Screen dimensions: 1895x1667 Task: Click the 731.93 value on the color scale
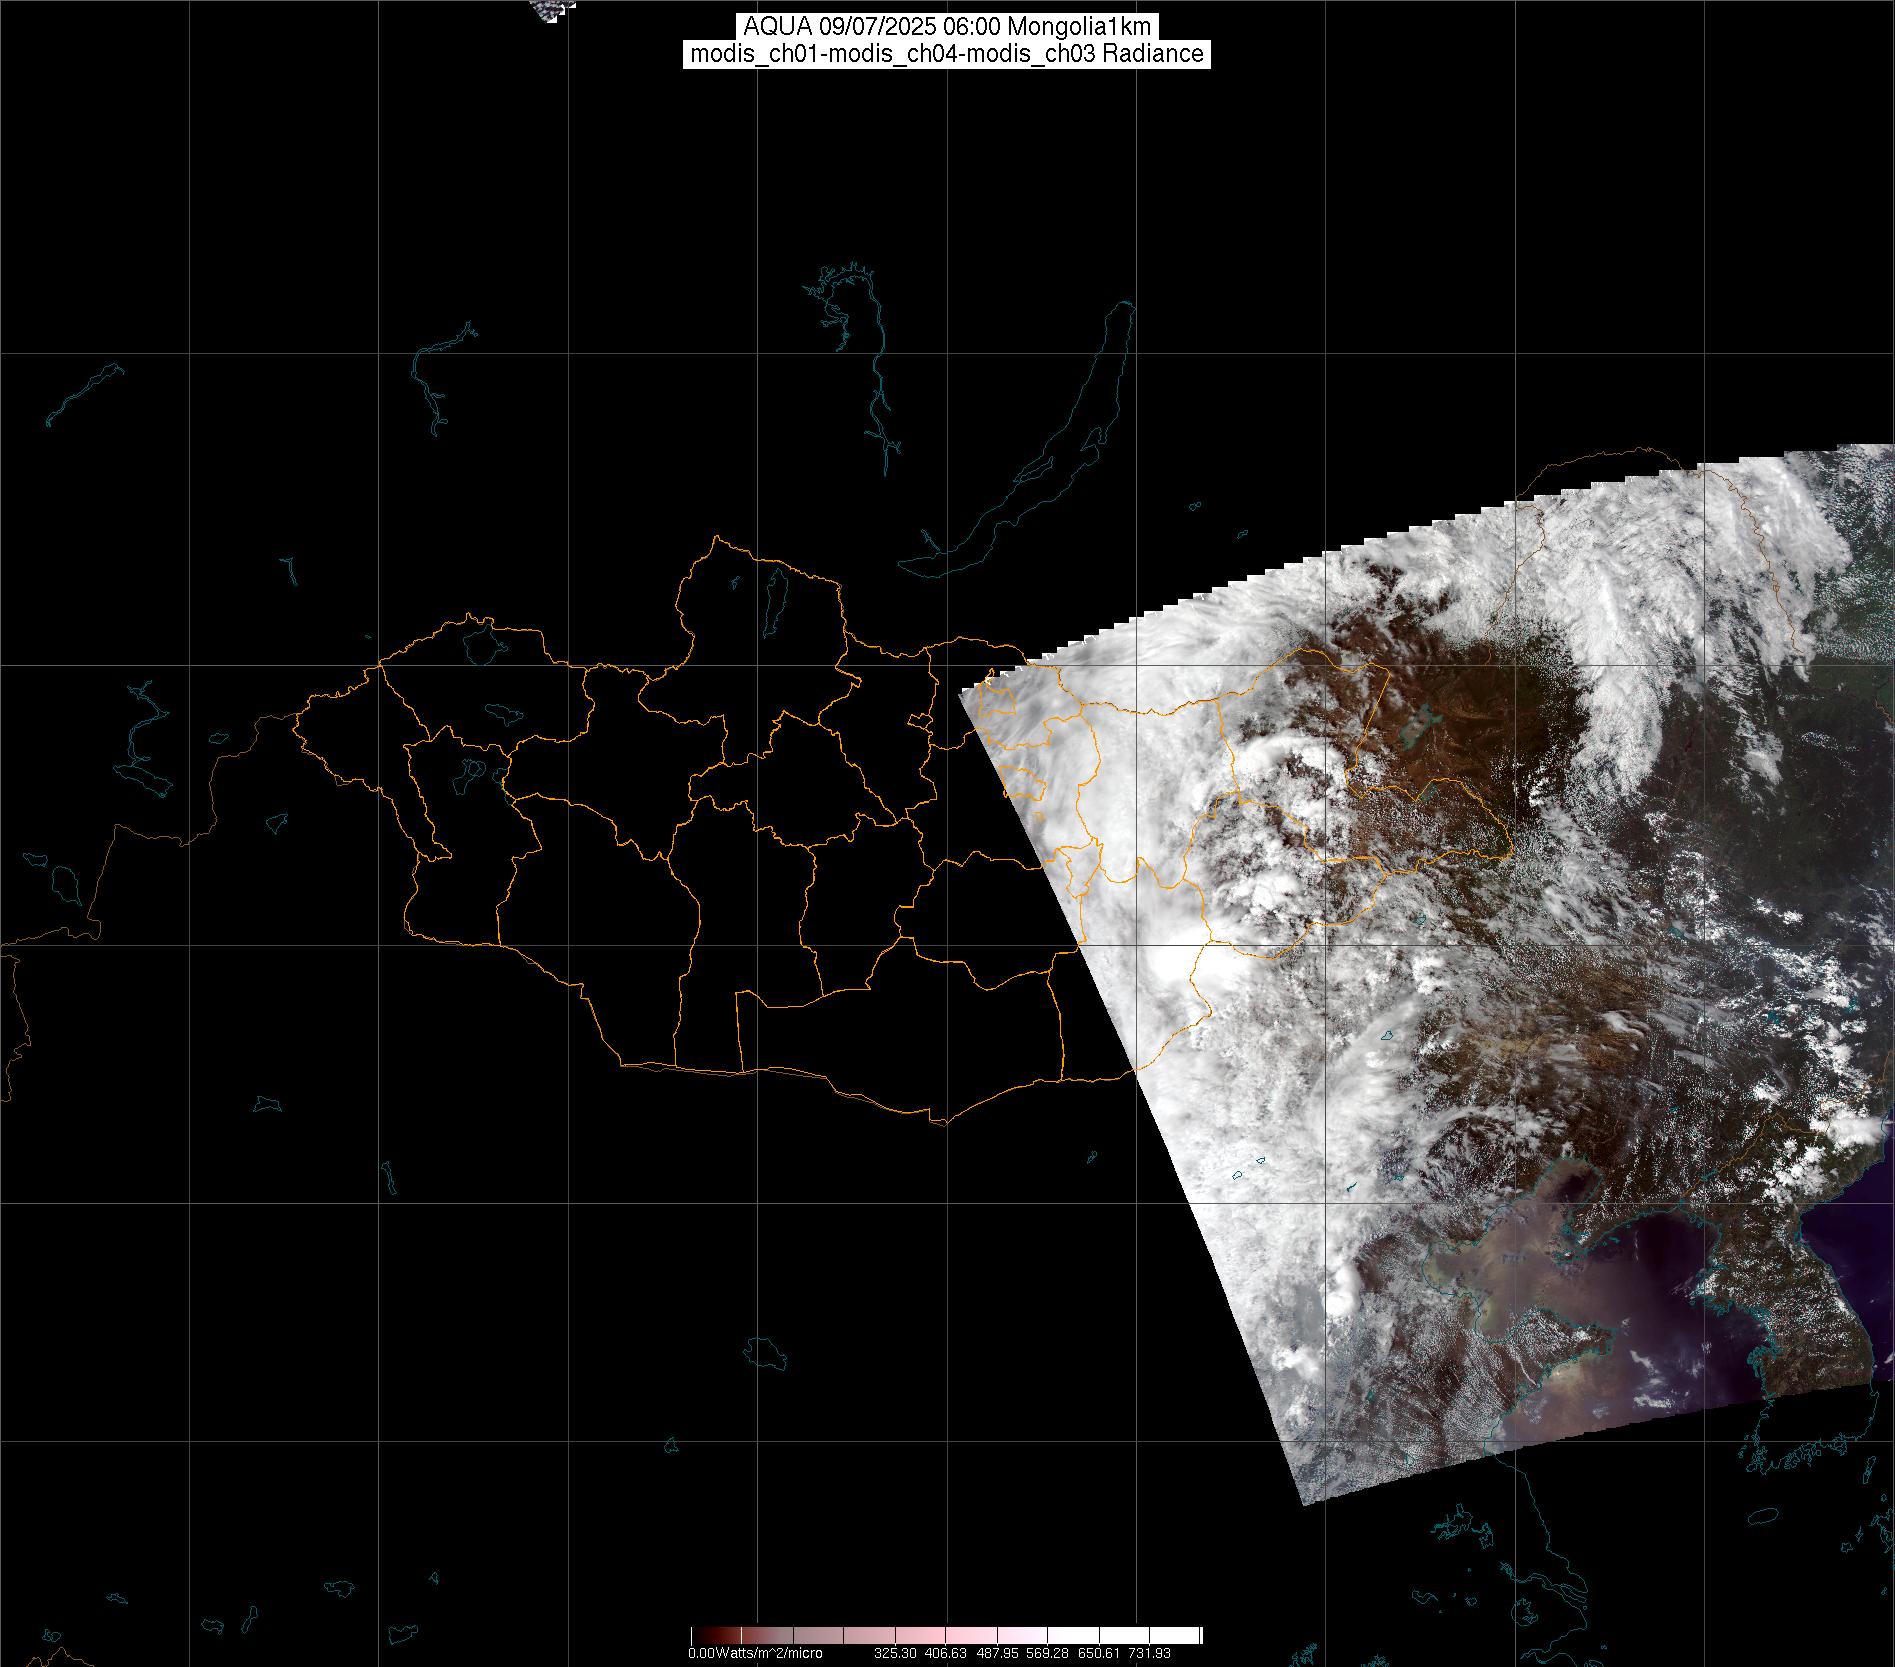[1149, 1653]
